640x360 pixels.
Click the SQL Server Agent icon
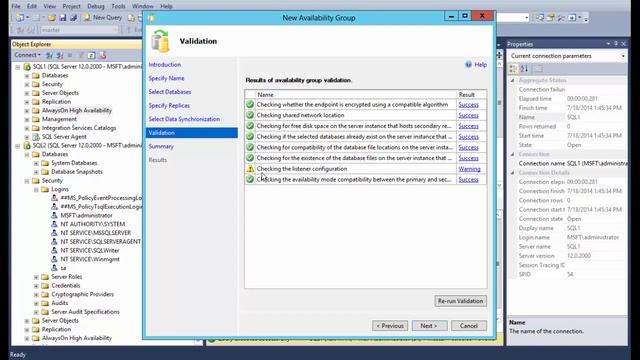36,137
